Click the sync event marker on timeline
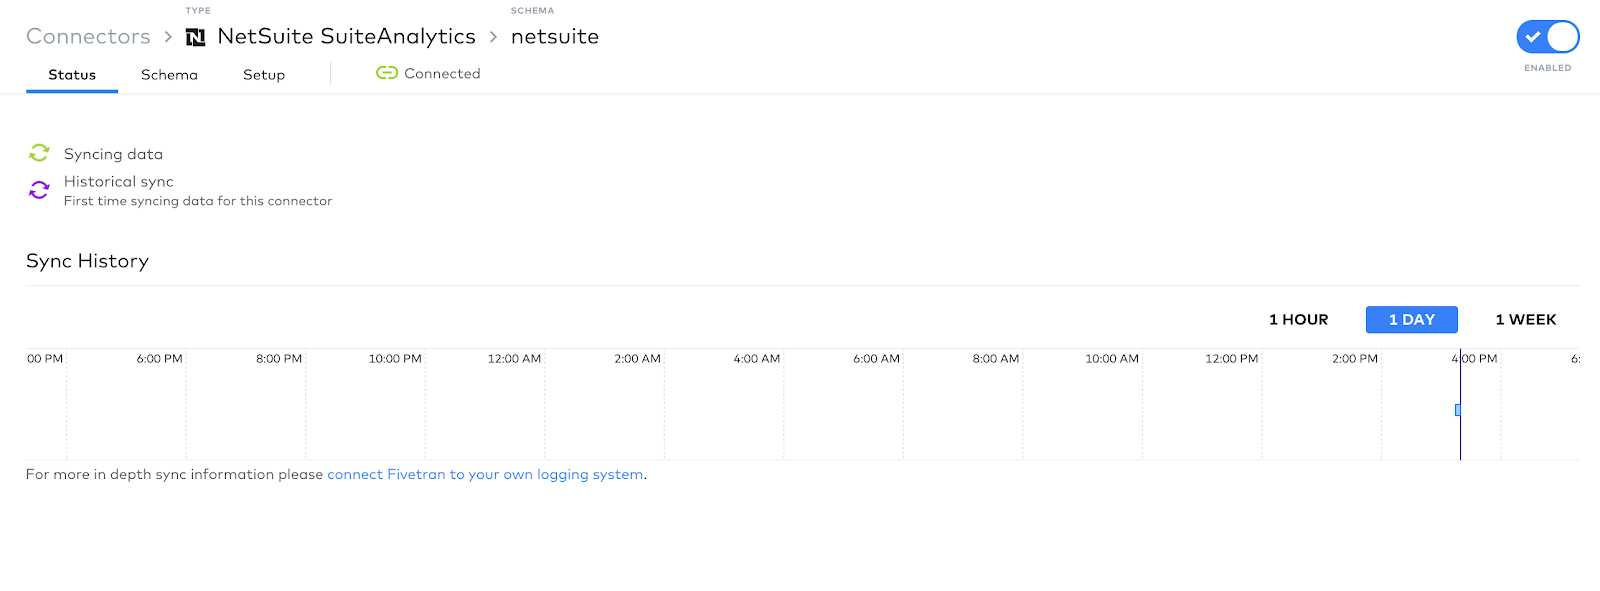The image size is (1600, 591). tap(1458, 410)
